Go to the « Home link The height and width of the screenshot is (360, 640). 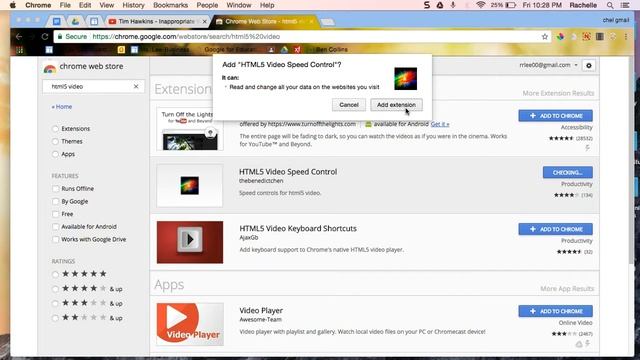click(62, 107)
